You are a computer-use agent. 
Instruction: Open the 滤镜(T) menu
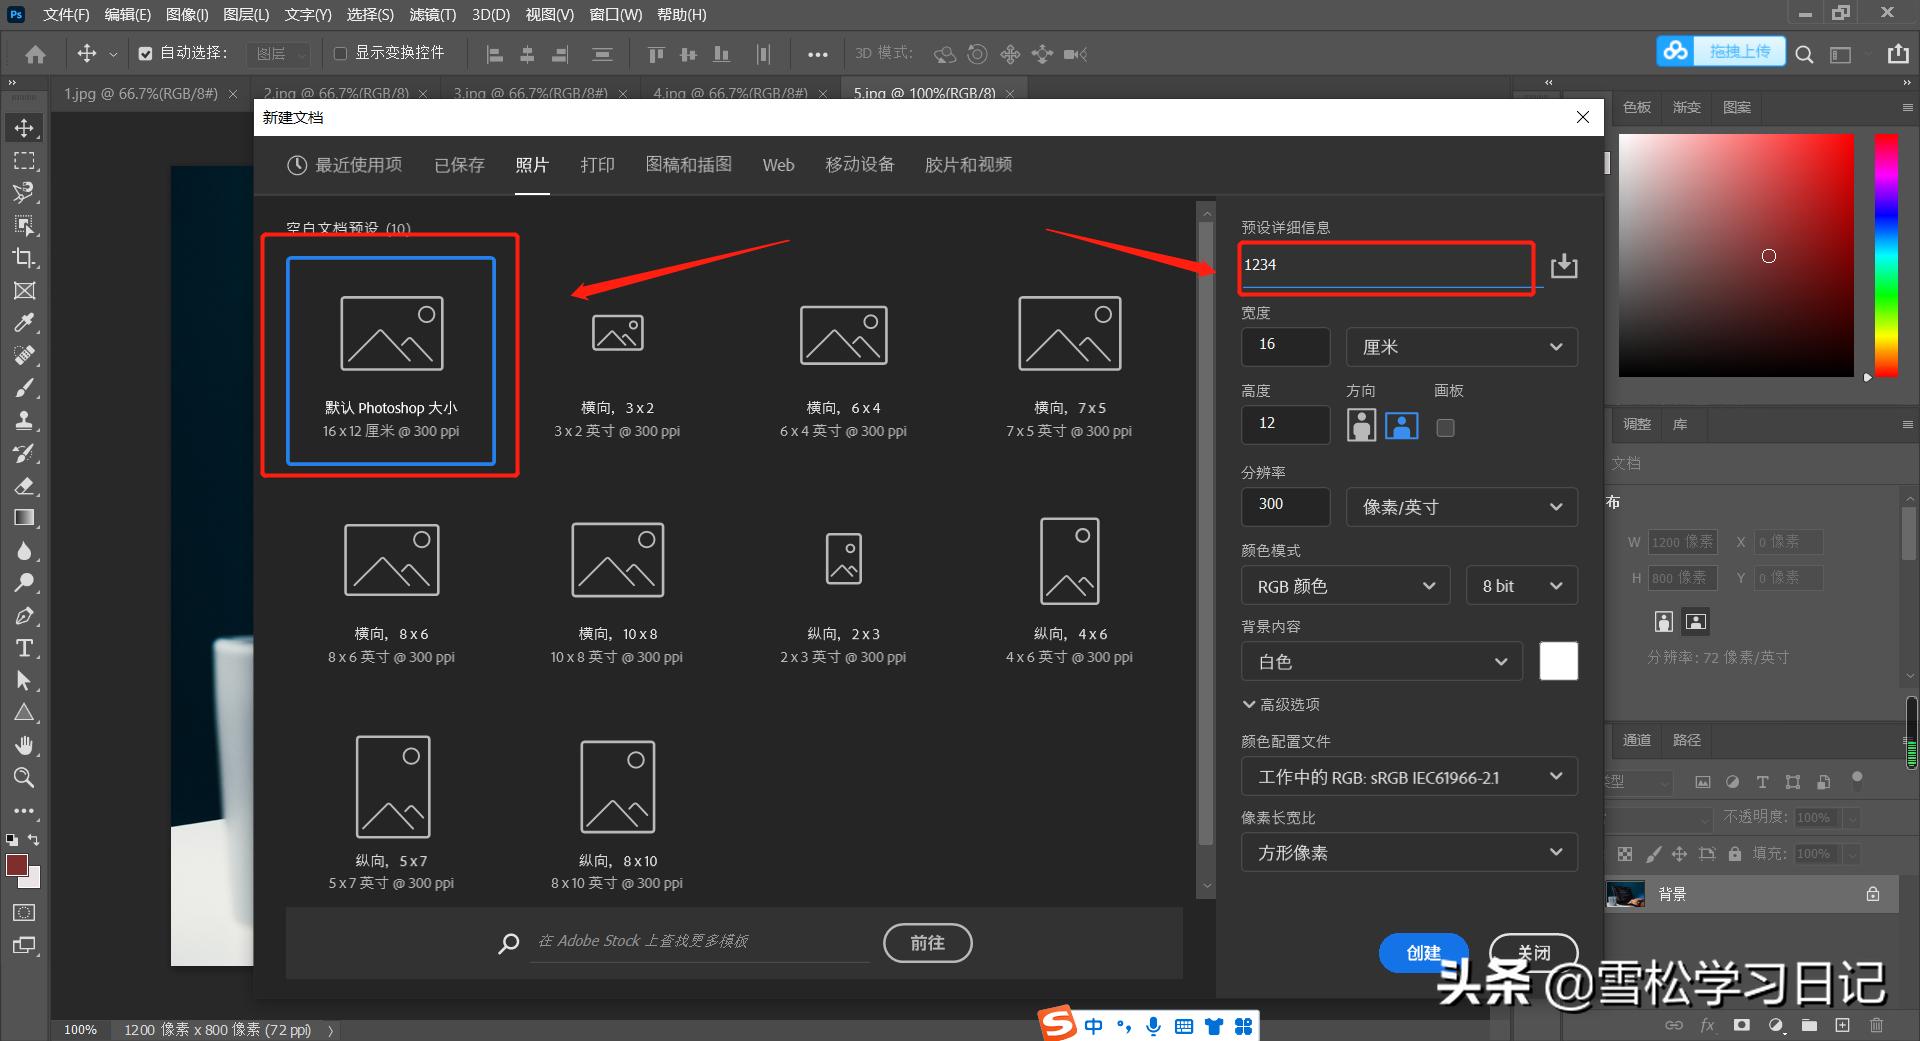point(432,15)
